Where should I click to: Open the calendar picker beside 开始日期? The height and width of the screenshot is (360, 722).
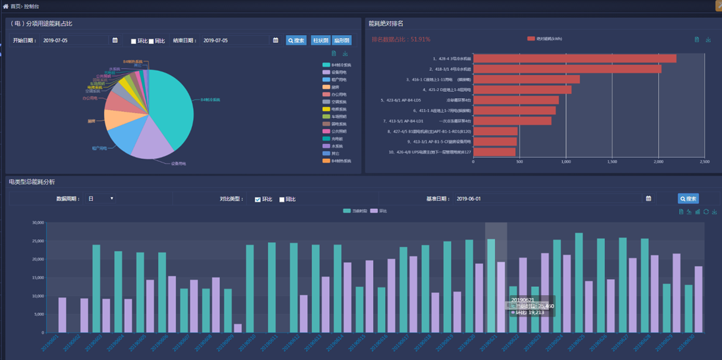pos(115,41)
